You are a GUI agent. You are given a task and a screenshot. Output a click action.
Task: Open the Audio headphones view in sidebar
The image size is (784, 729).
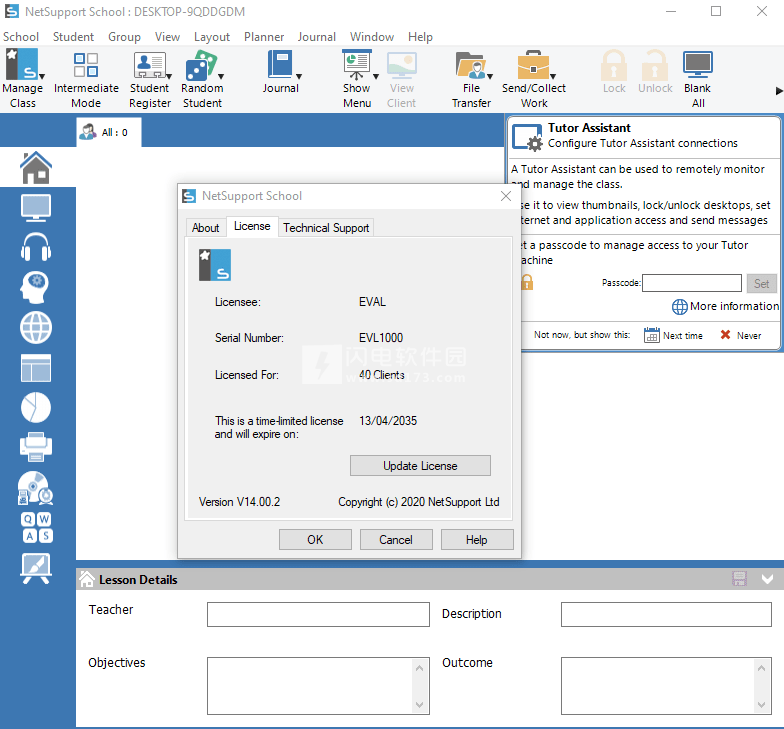(x=36, y=247)
